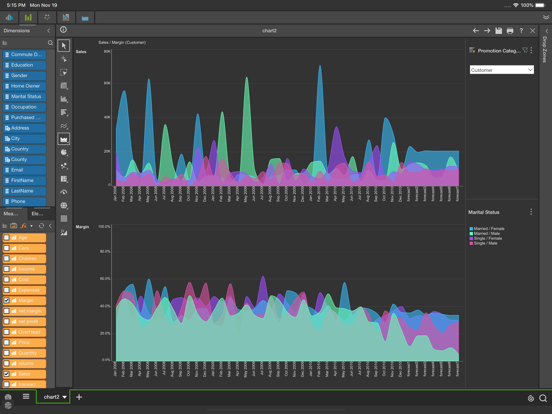
Task: Open the bar chart type tool
Action: click(x=64, y=99)
